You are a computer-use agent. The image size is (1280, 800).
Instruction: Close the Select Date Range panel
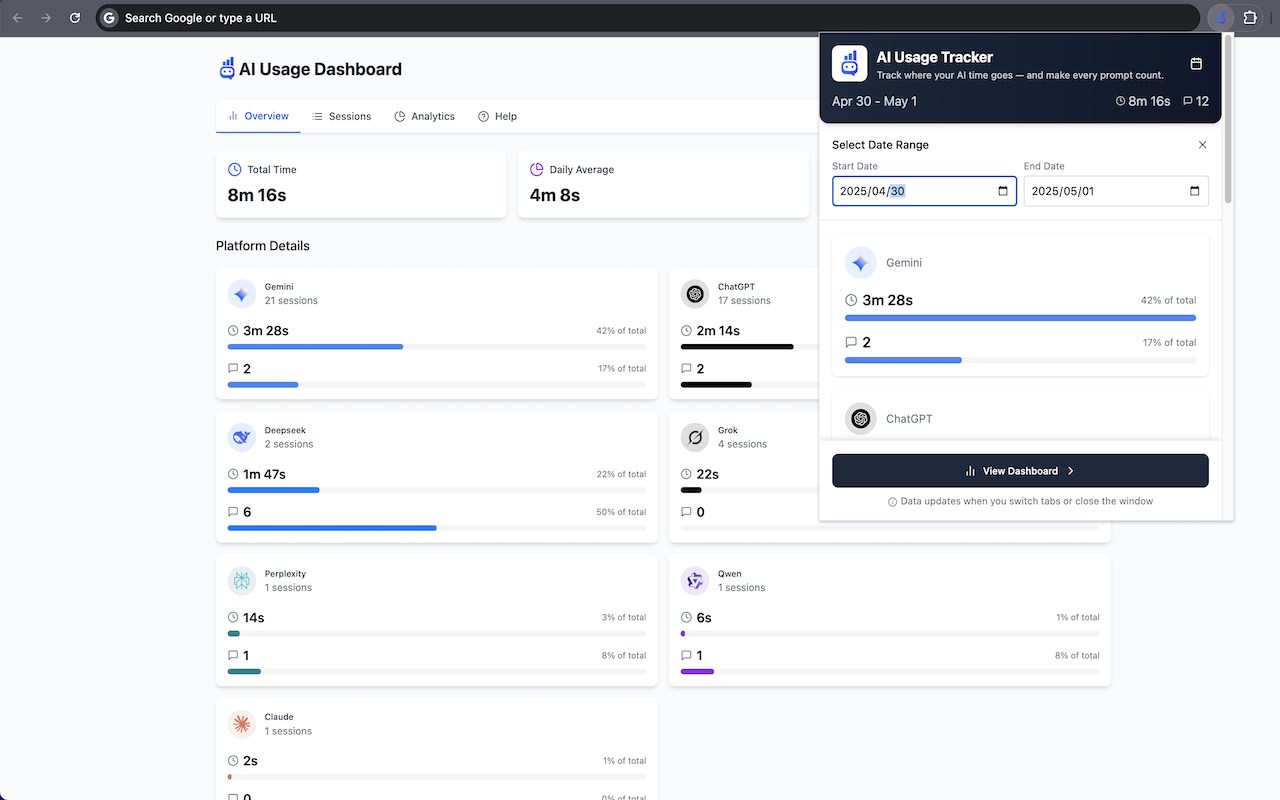[x=1202, y=145]
